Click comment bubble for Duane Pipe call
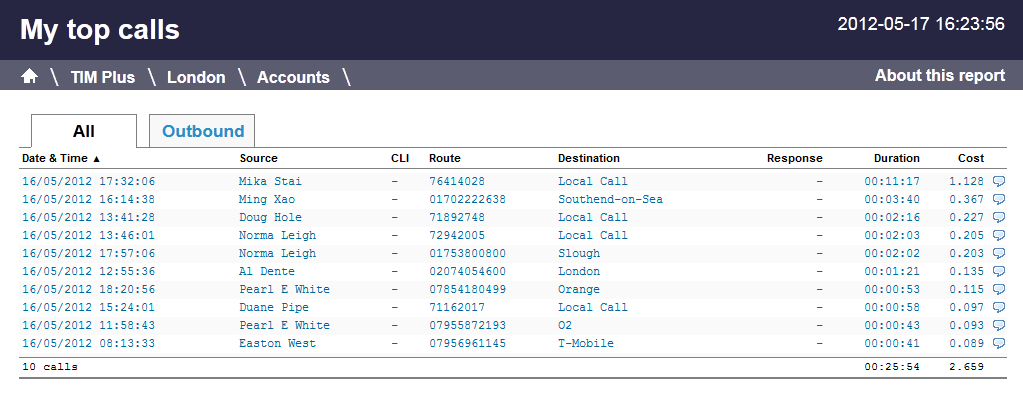This screenshot has width=1023, height=403. [998, 307]
